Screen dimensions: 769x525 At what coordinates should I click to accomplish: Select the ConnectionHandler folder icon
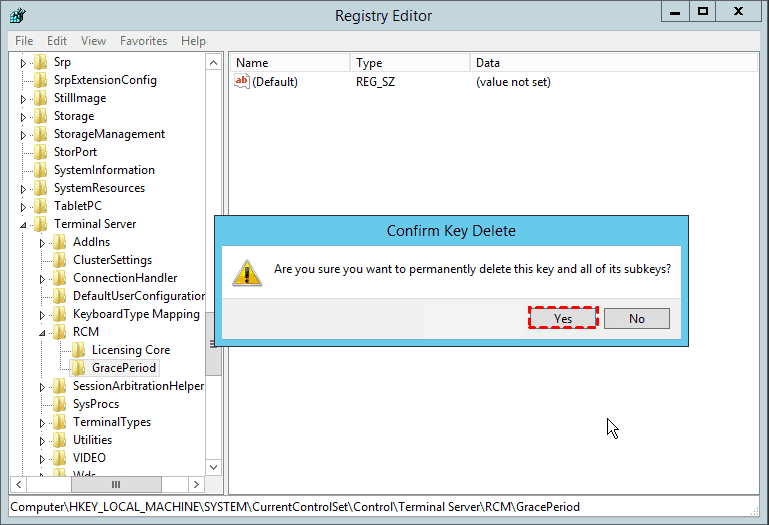60,278
